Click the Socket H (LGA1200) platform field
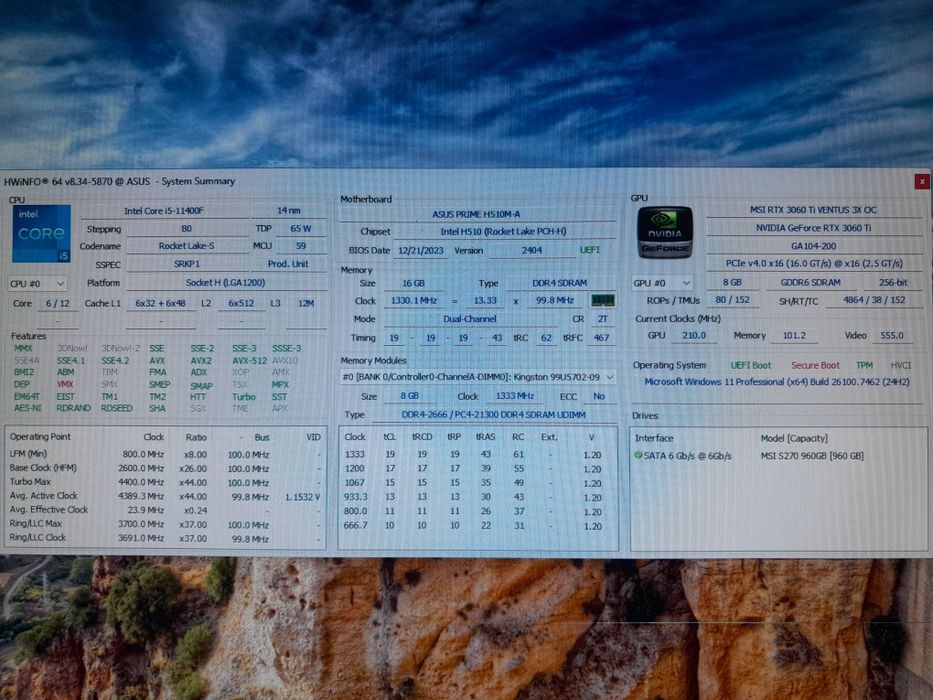Screen dimensions: 933x700 tap(226, 283)
